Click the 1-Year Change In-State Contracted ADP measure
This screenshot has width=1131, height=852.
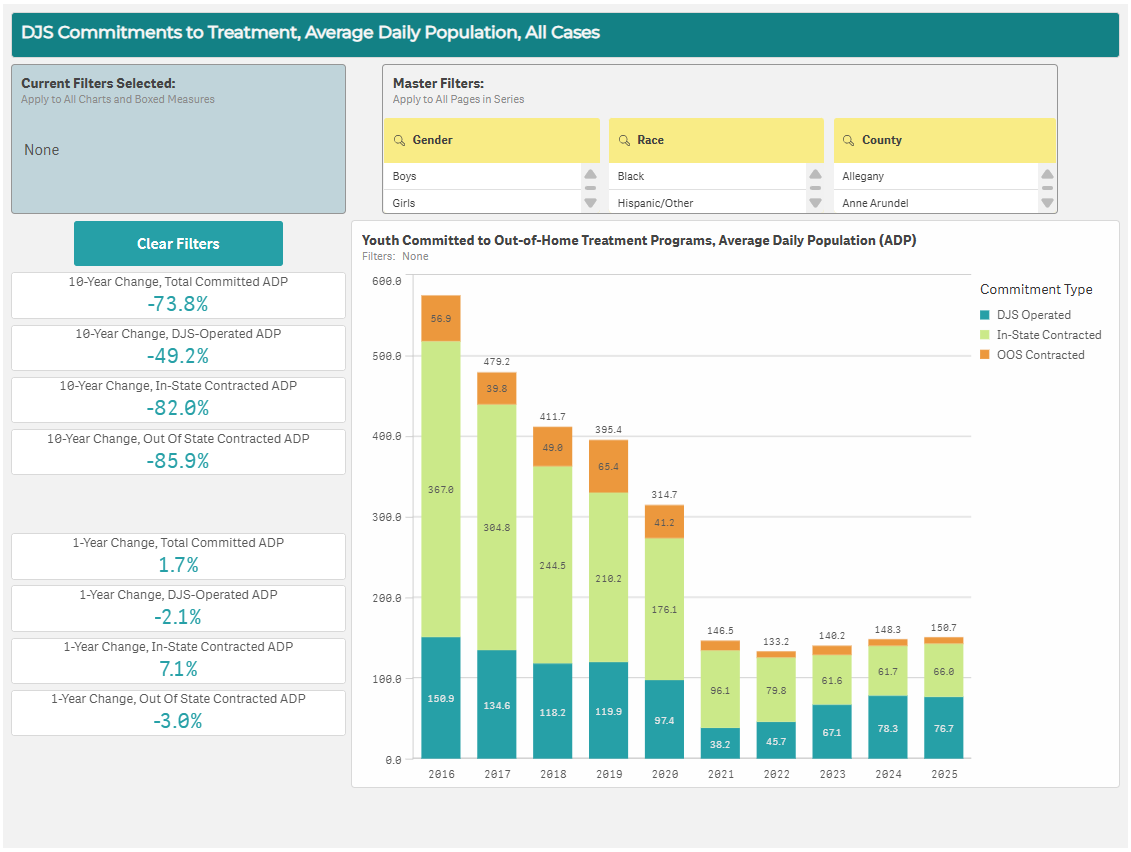pos(178,660)
